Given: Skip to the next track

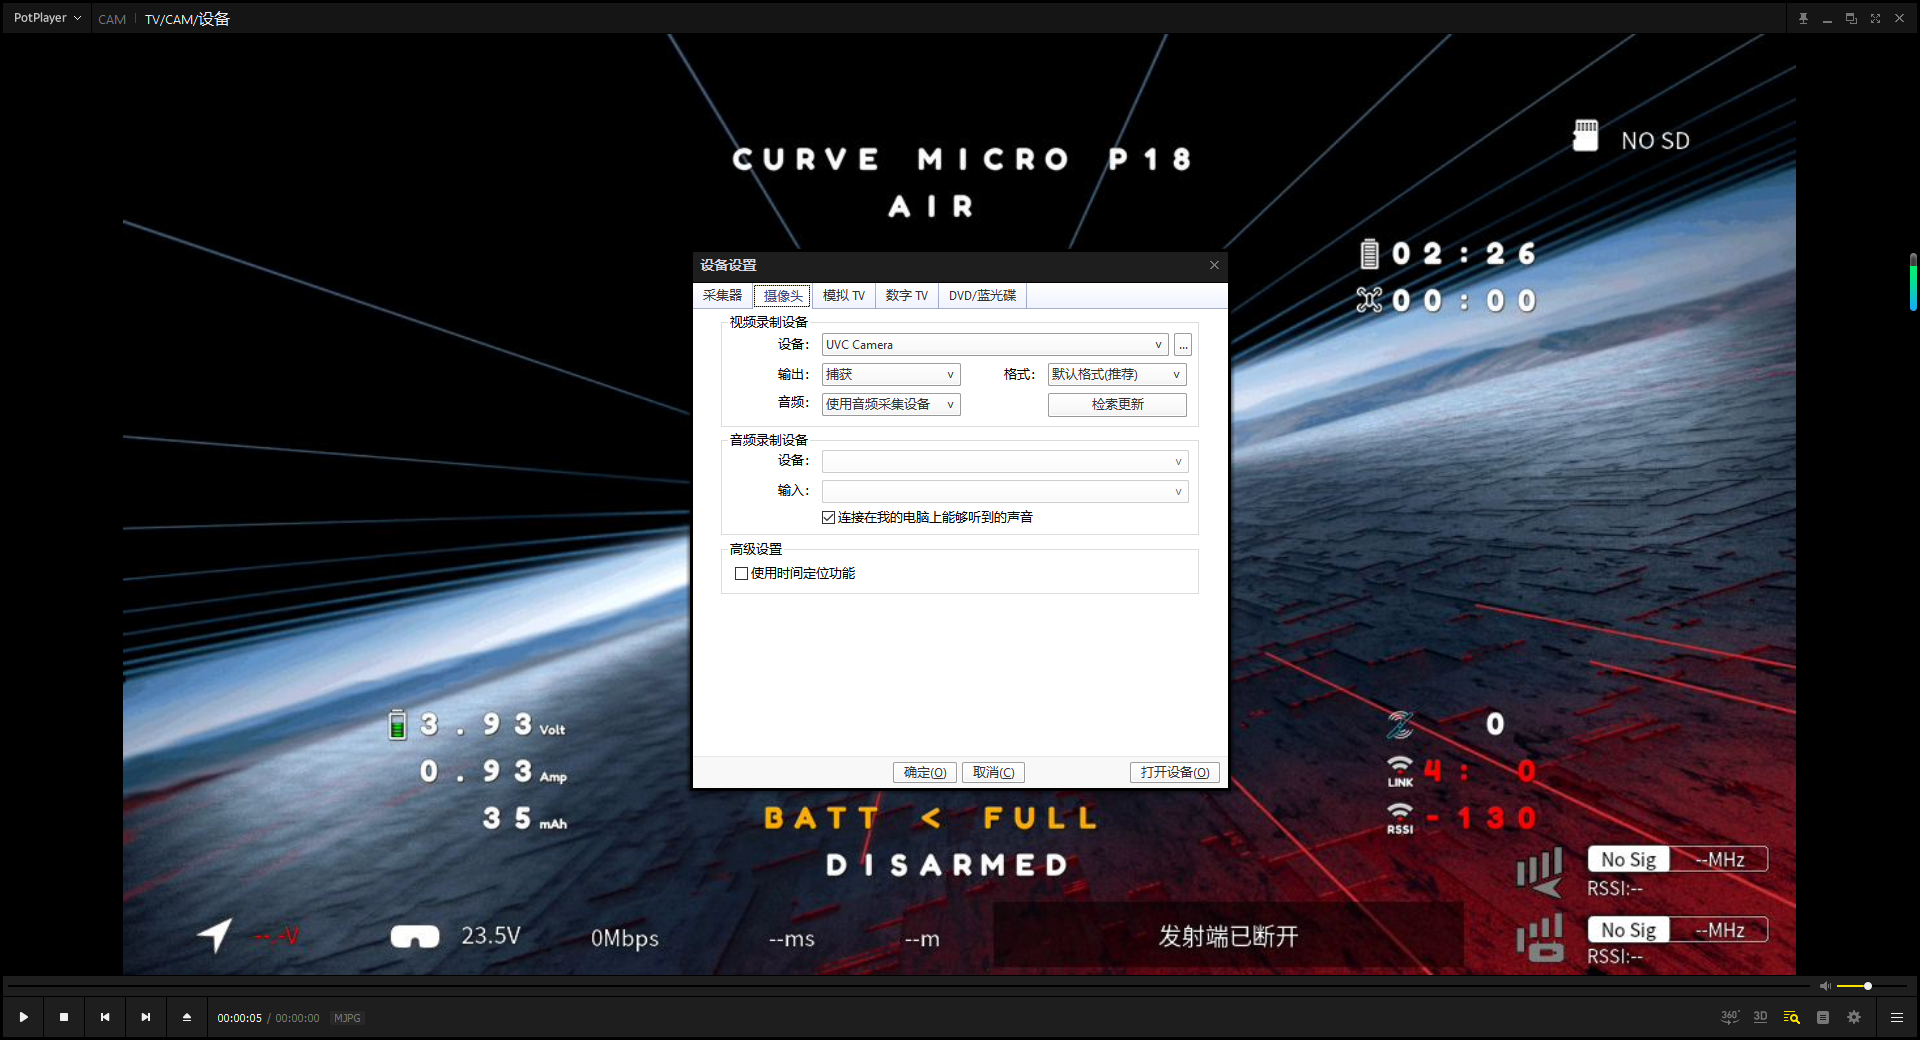Looking at the screenshot, I should 146,1017.
